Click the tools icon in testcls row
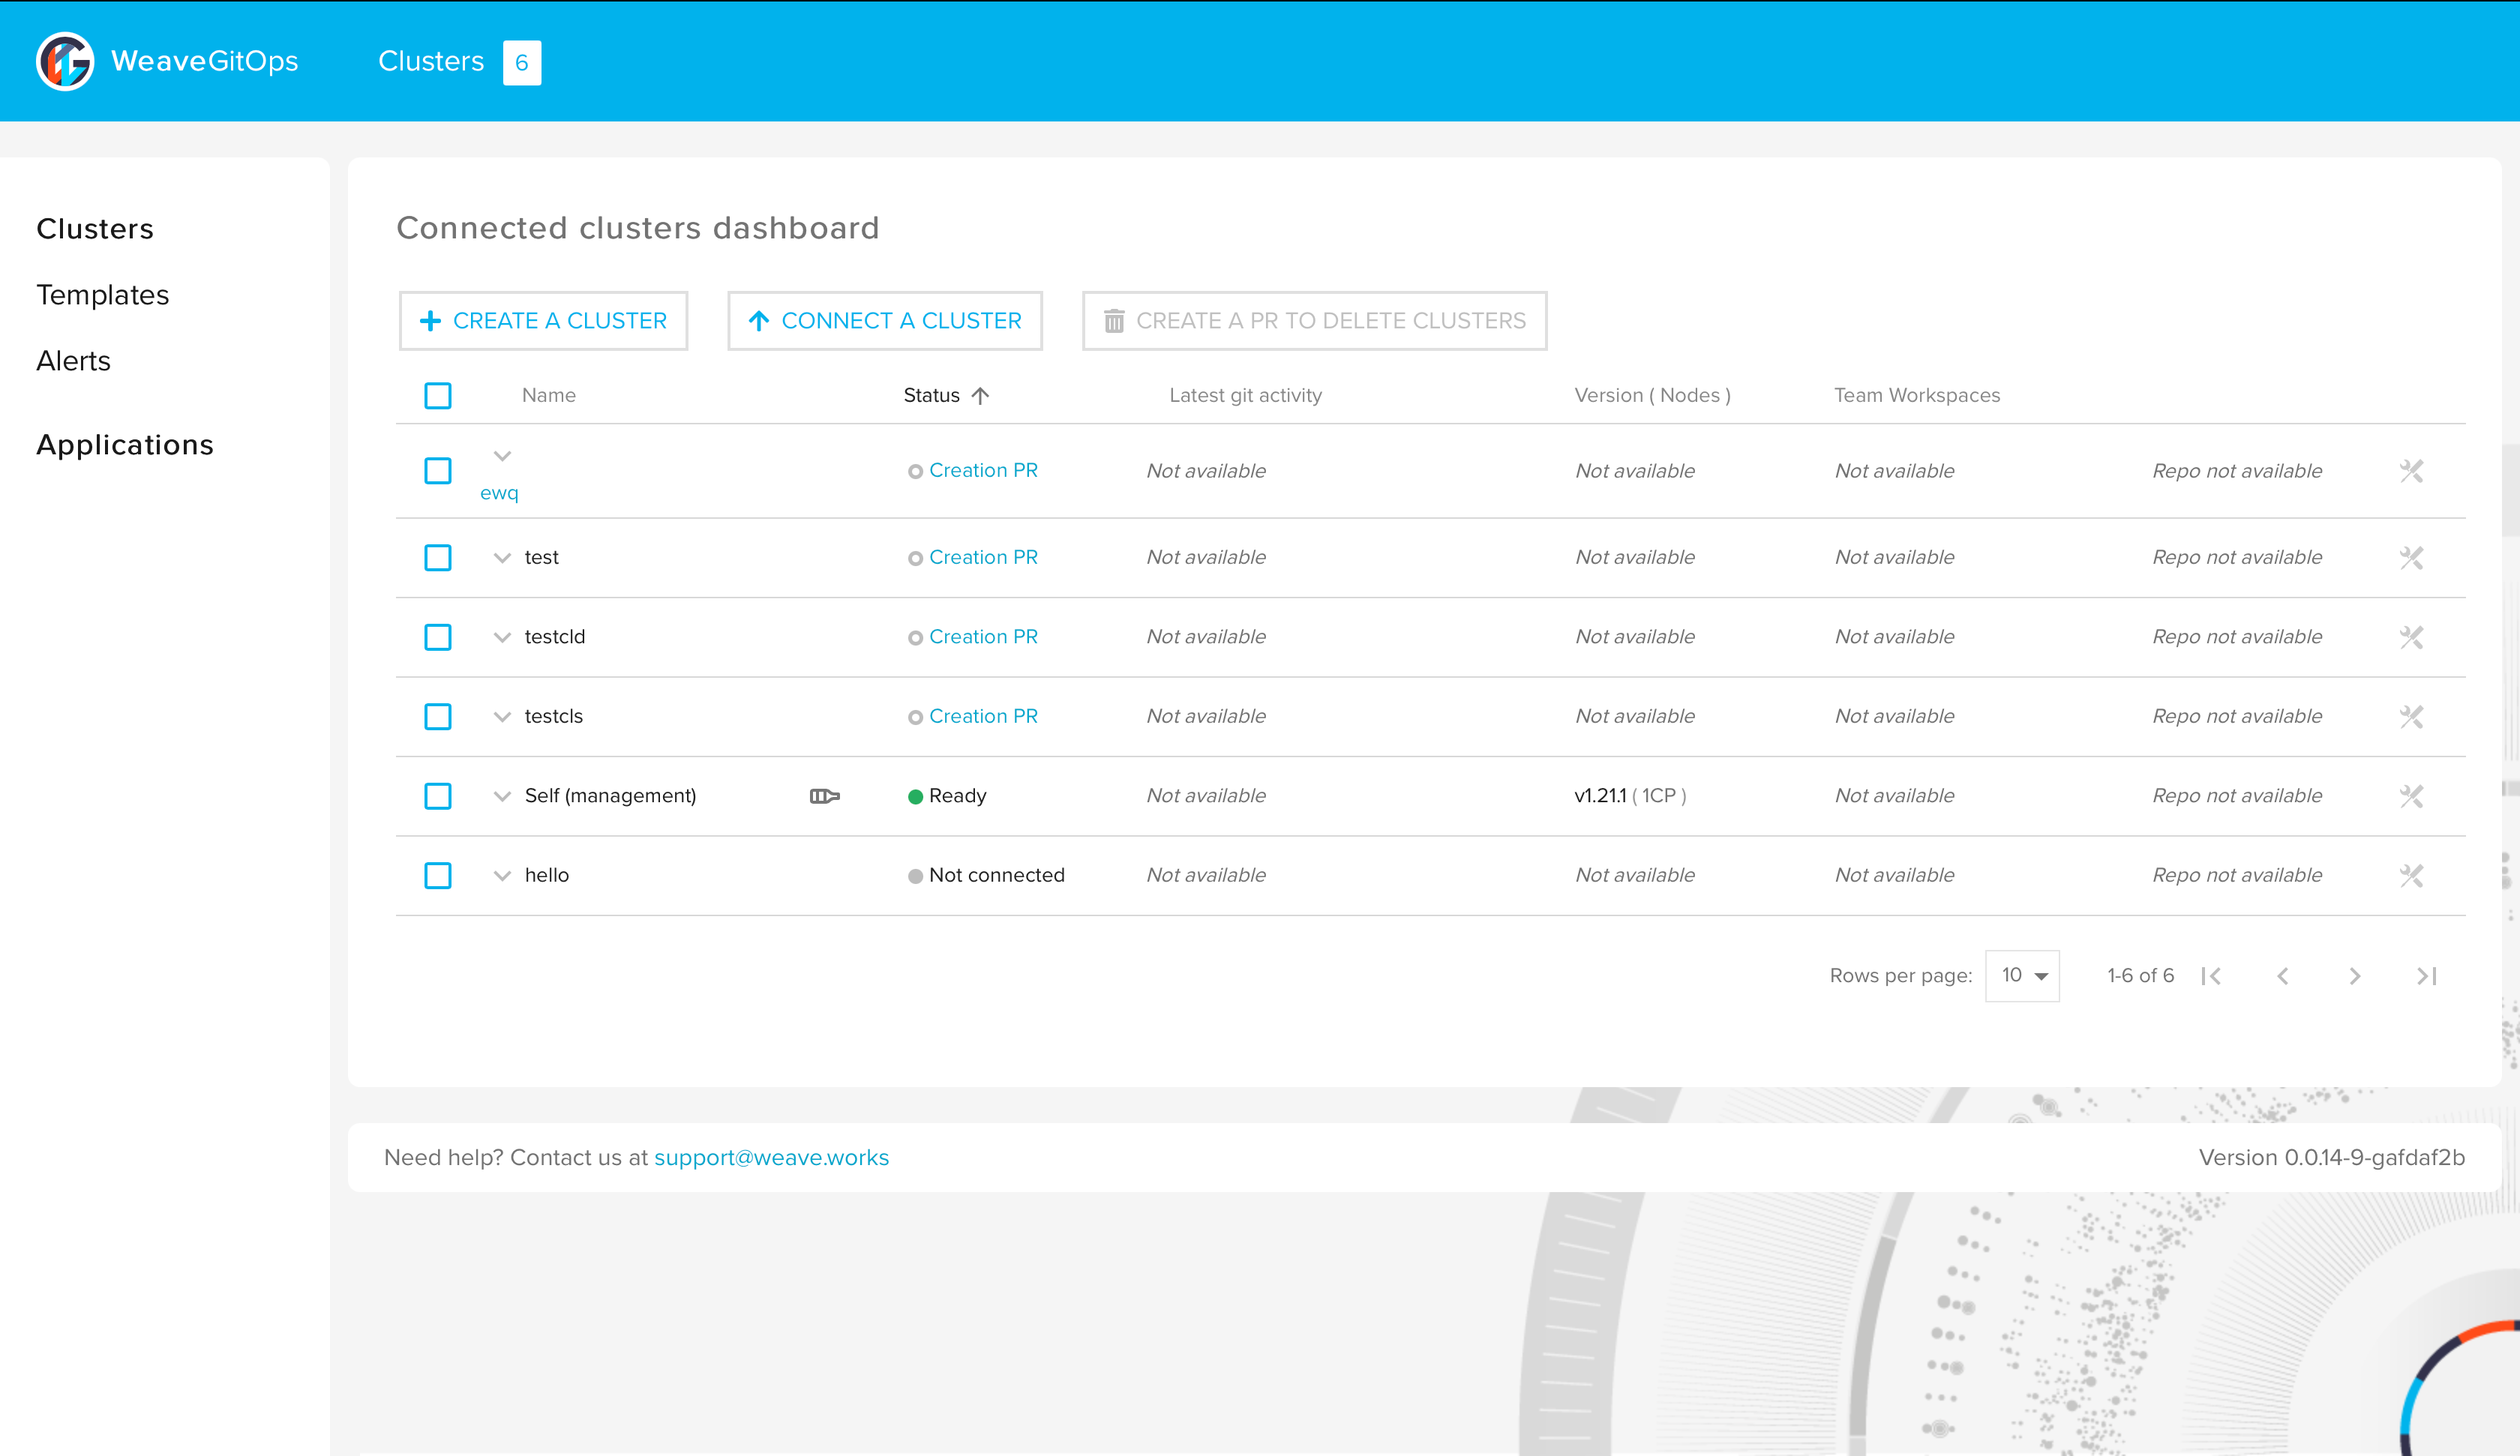This screenshot has height=1456, width=2520. pos(2411,716)
